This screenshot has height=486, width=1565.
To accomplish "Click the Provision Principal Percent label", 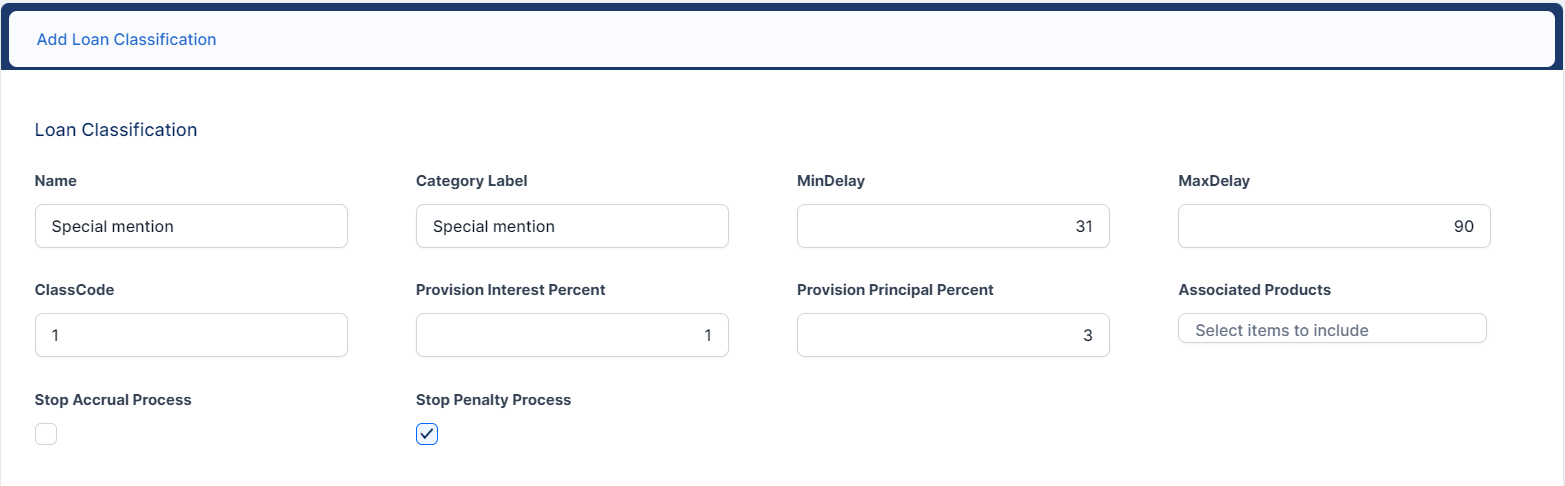I will (895, 290).
